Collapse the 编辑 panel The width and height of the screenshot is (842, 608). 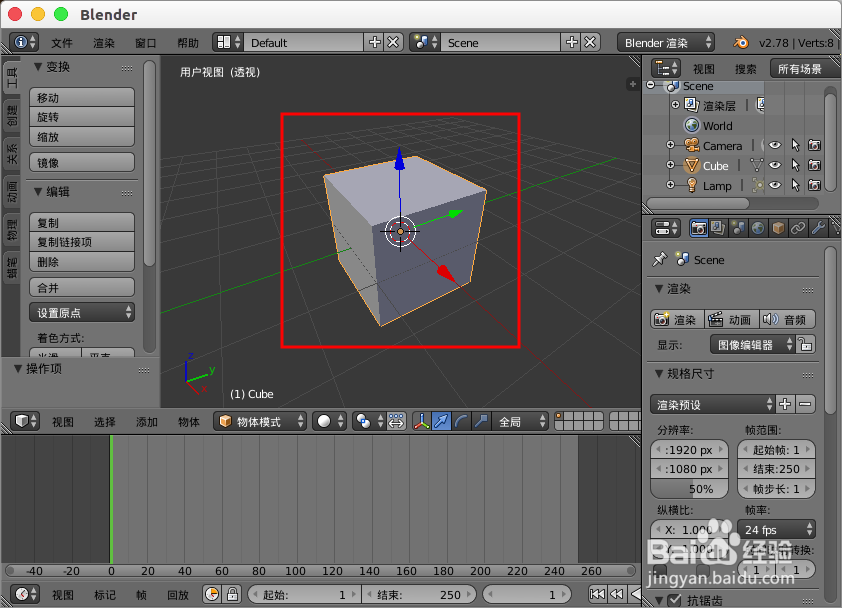coord(38,192)
